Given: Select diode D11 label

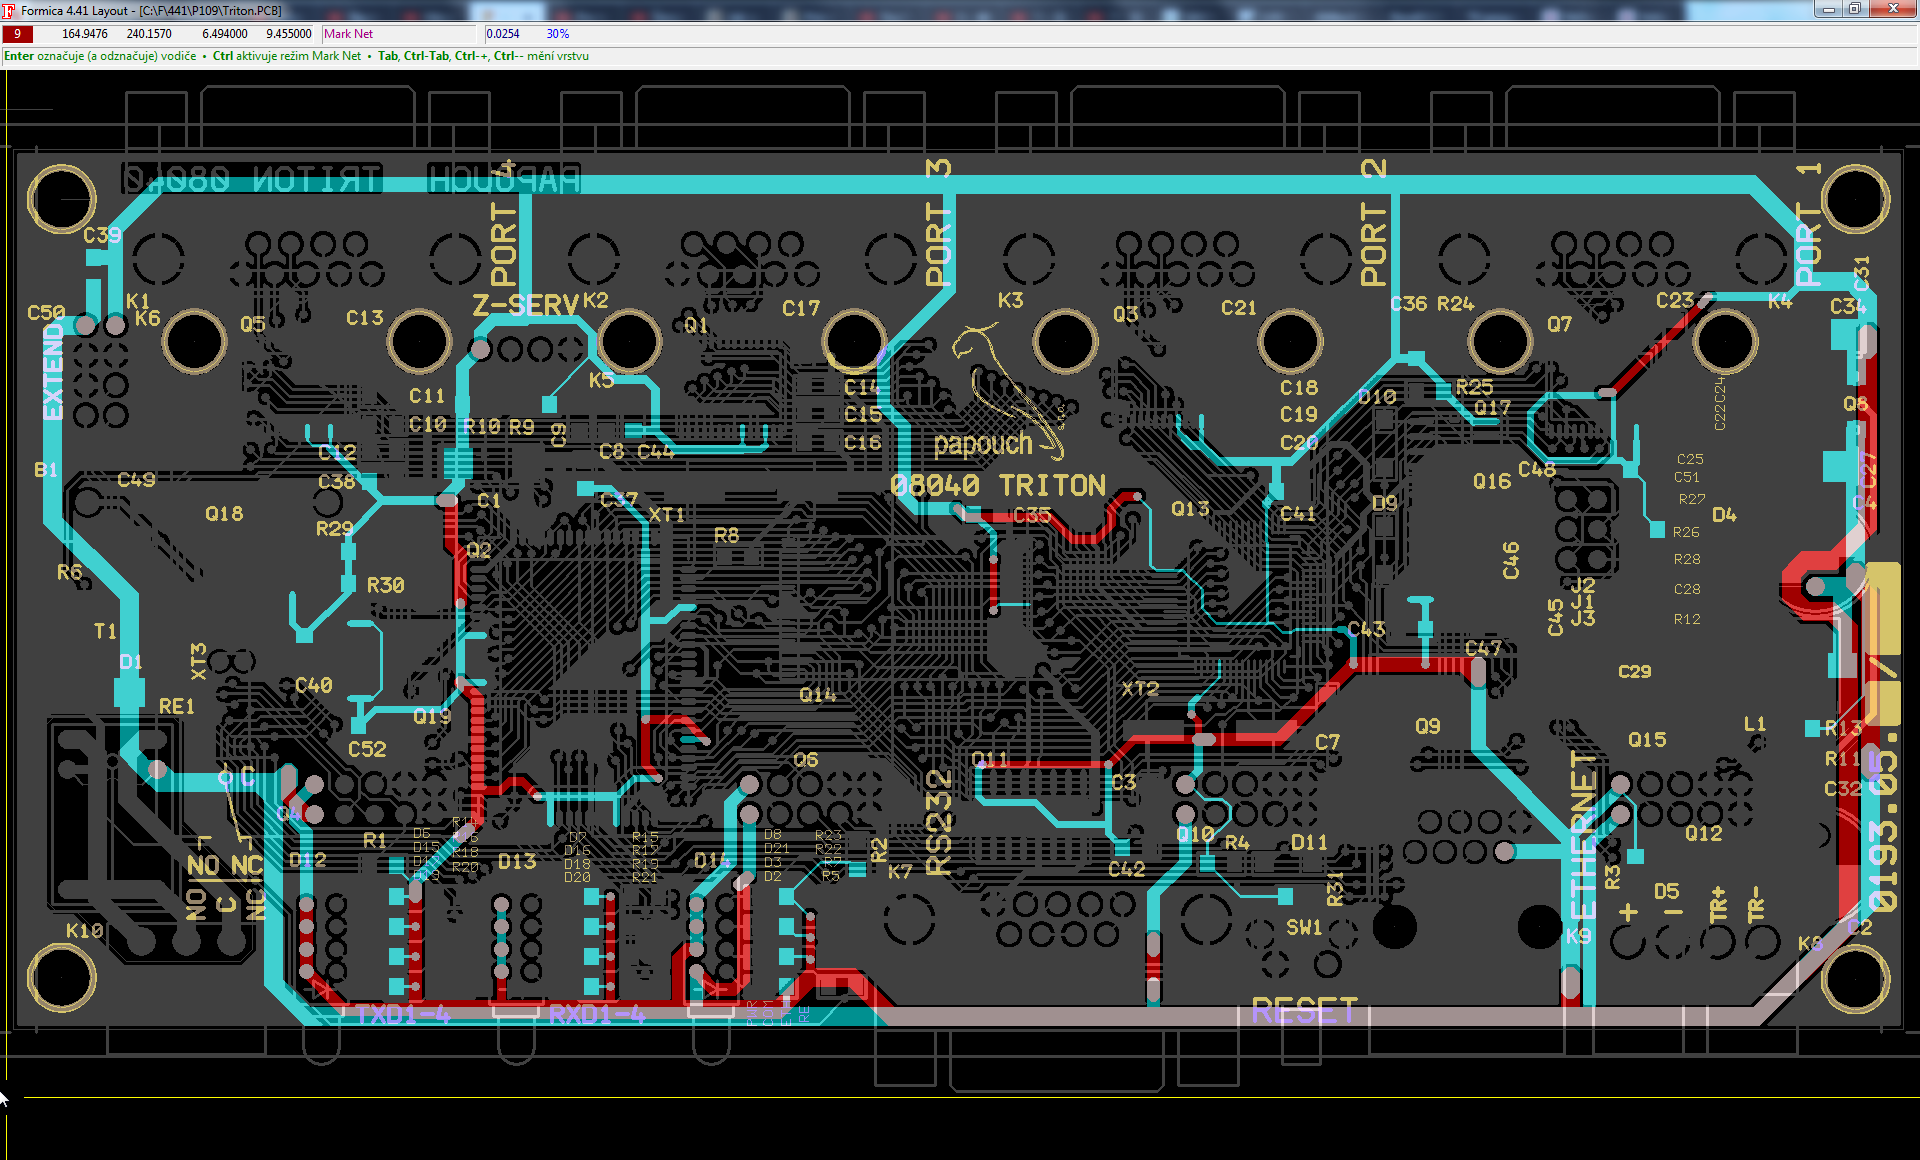Looking at the screenshot, I should coord(1309,843).
